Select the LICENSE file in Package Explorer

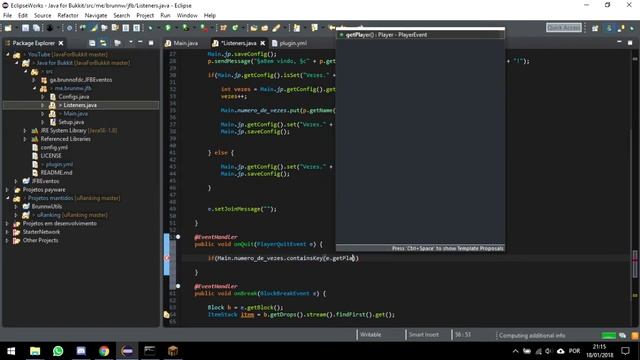[51, 156]
